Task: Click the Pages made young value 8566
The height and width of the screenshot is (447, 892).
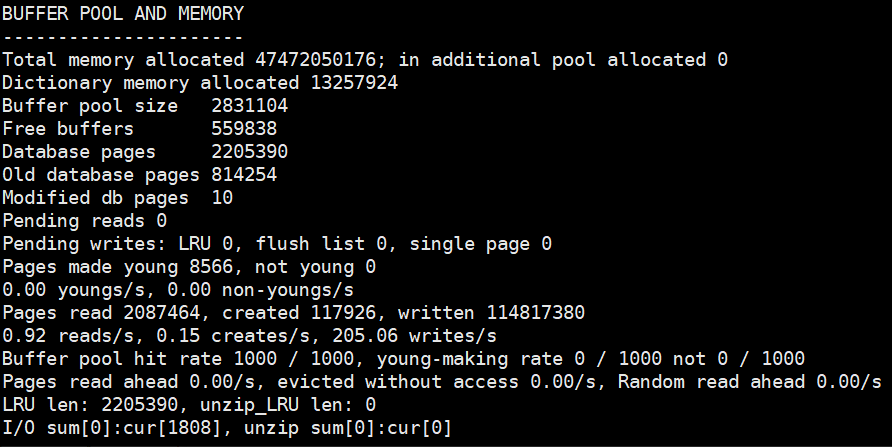Action: click(x=210, y=267)
